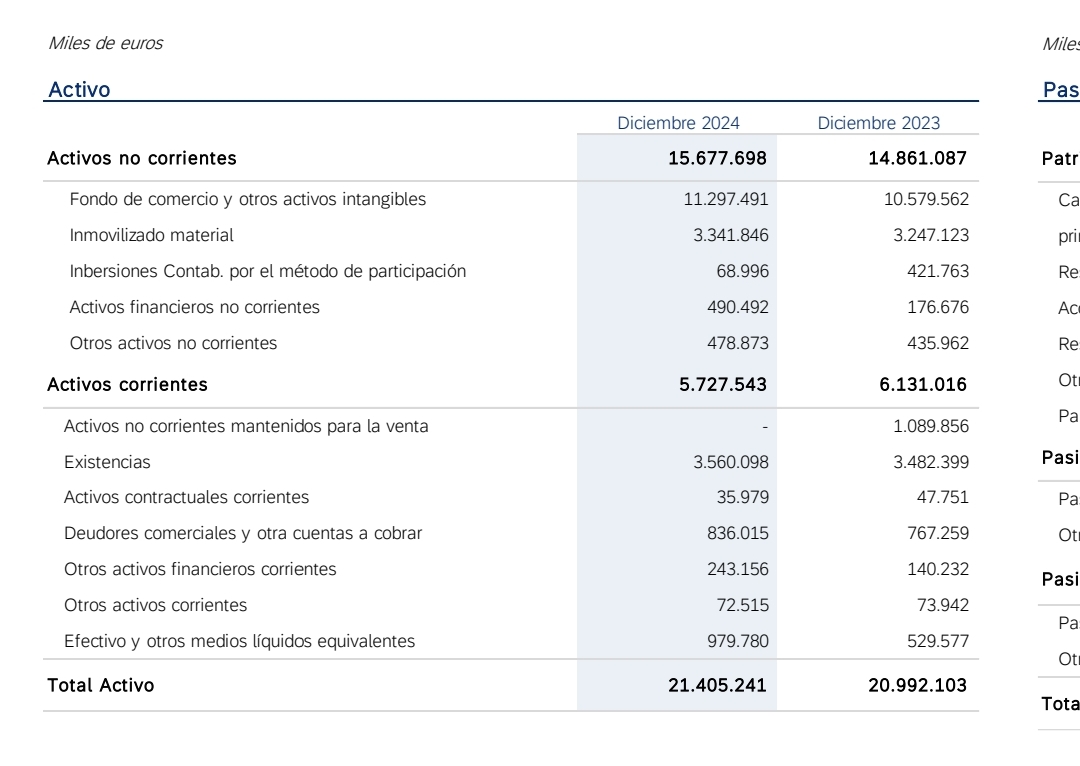This screenshot has height=766, width=1080.
Task: Select value 11.297.491
Action: tap(726, 200)
